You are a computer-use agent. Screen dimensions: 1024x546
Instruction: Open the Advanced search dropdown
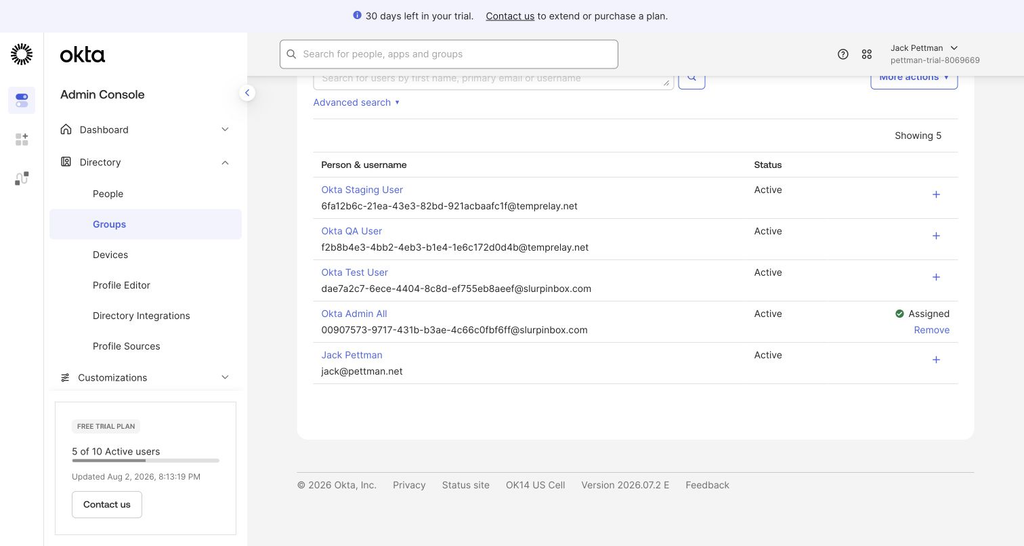(356, 103)
